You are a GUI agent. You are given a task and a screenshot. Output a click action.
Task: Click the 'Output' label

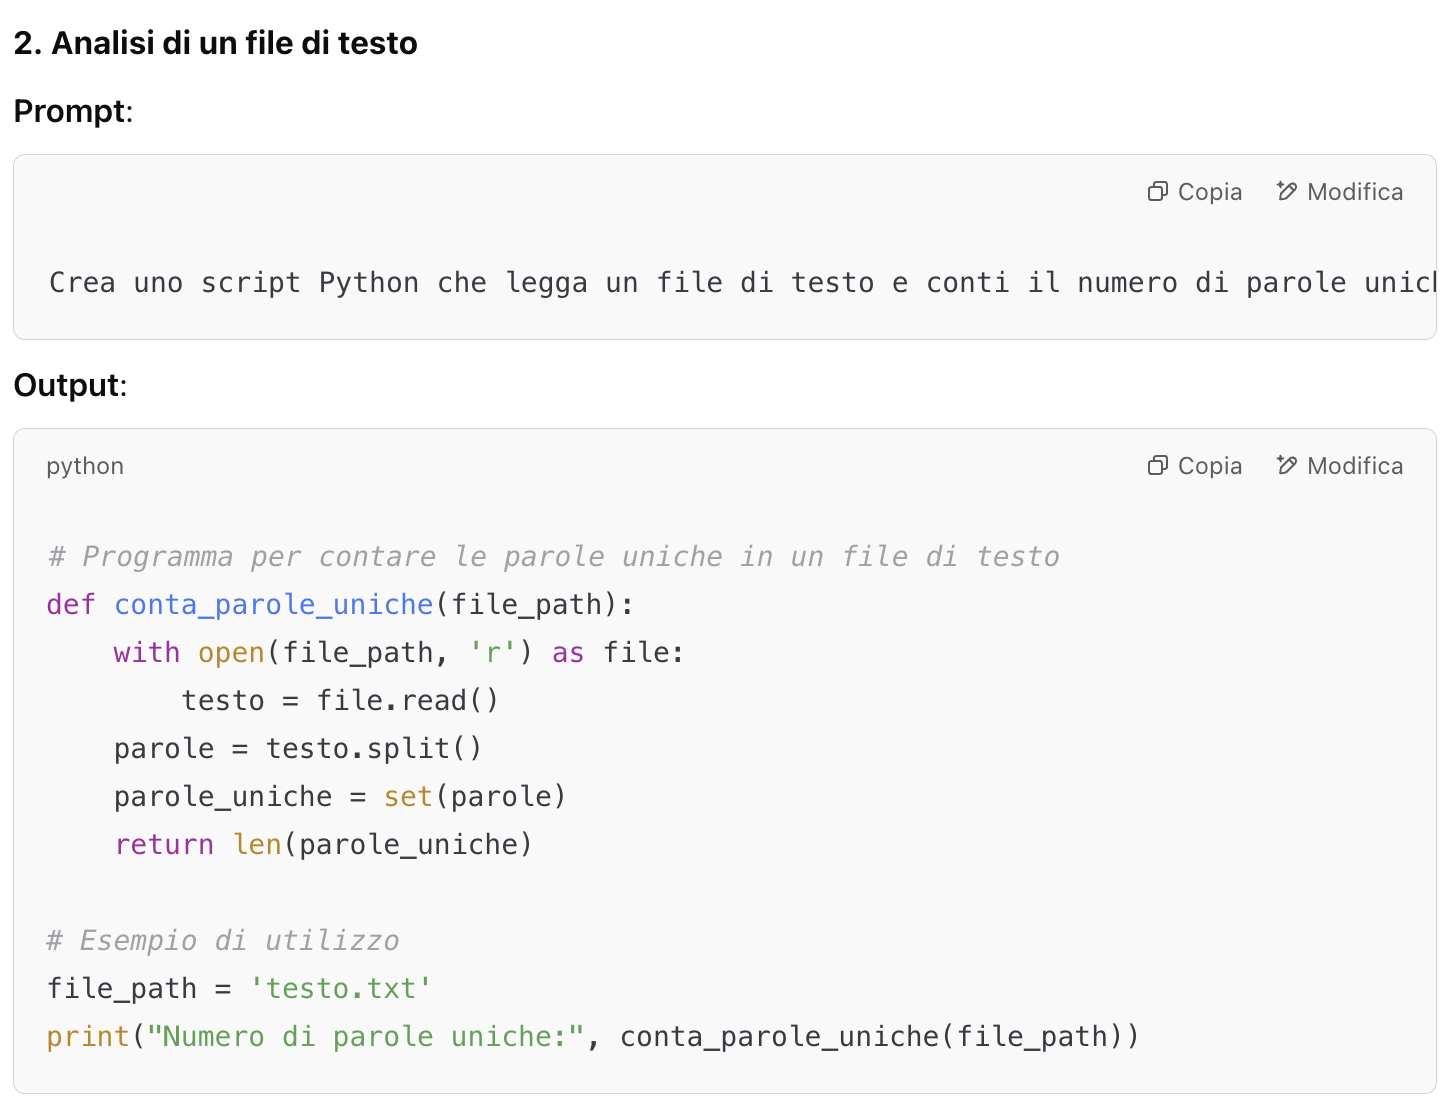pos(68,385)
